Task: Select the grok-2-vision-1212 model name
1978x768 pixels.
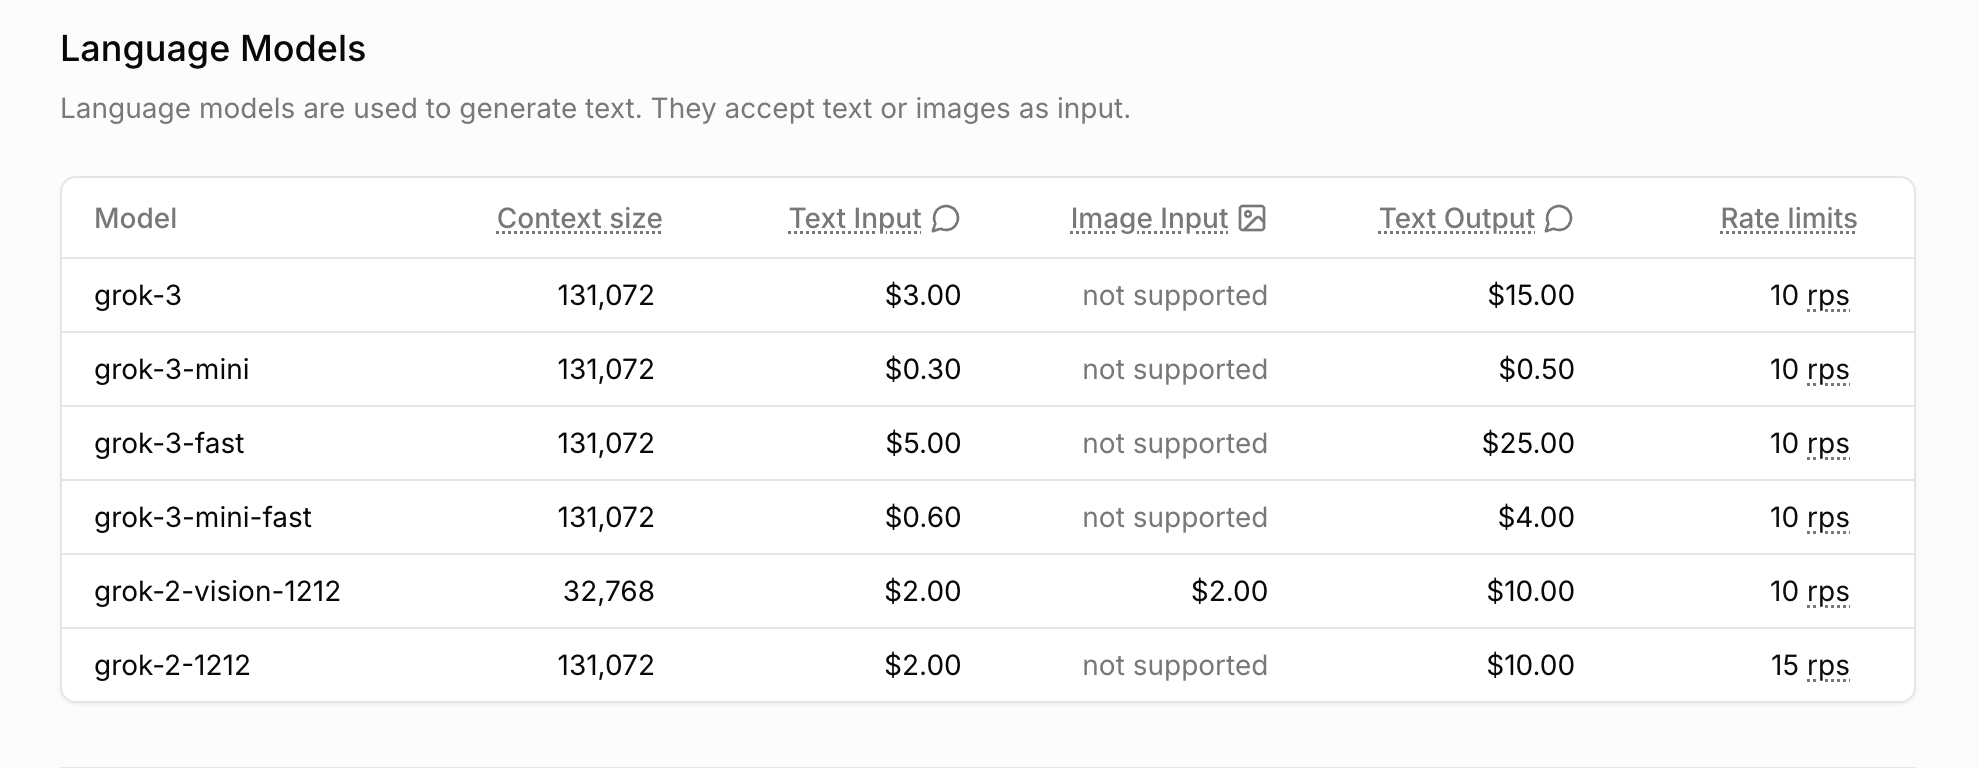Action: (217, 591)
